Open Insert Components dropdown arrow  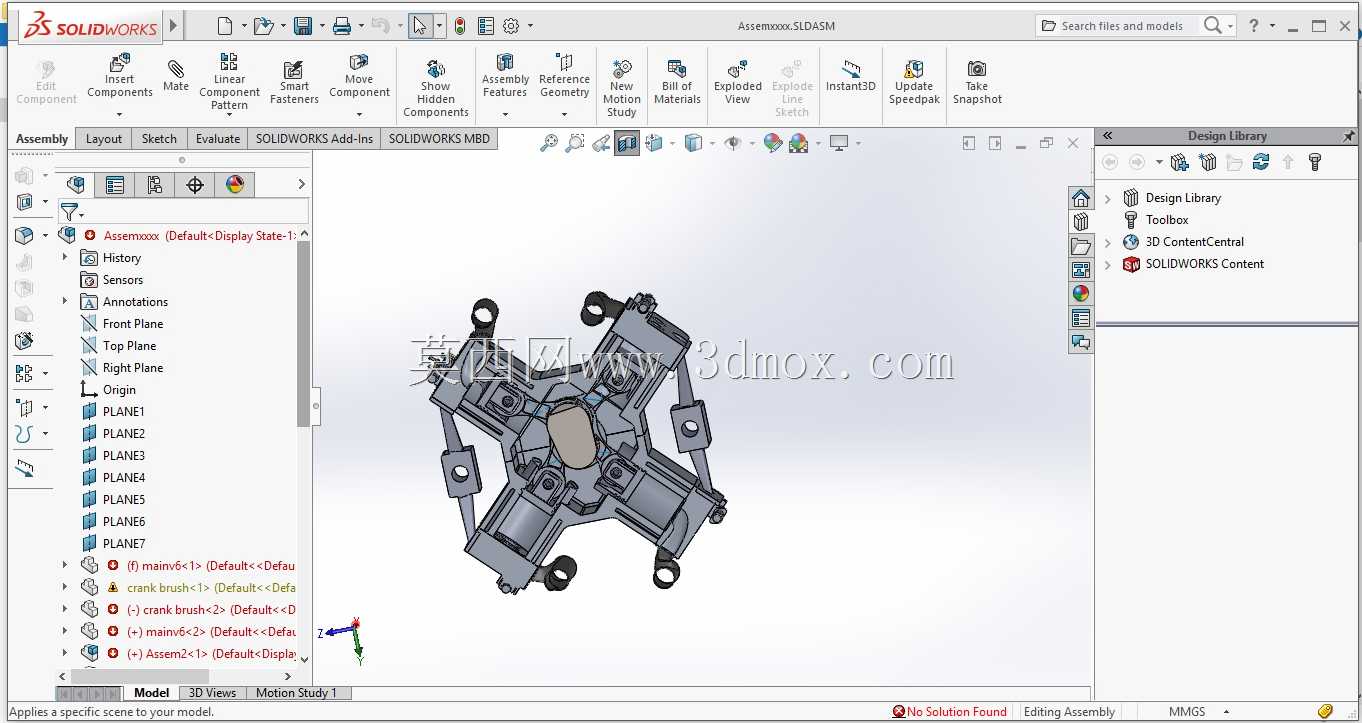pyautogui.click(x=119, y=114)
